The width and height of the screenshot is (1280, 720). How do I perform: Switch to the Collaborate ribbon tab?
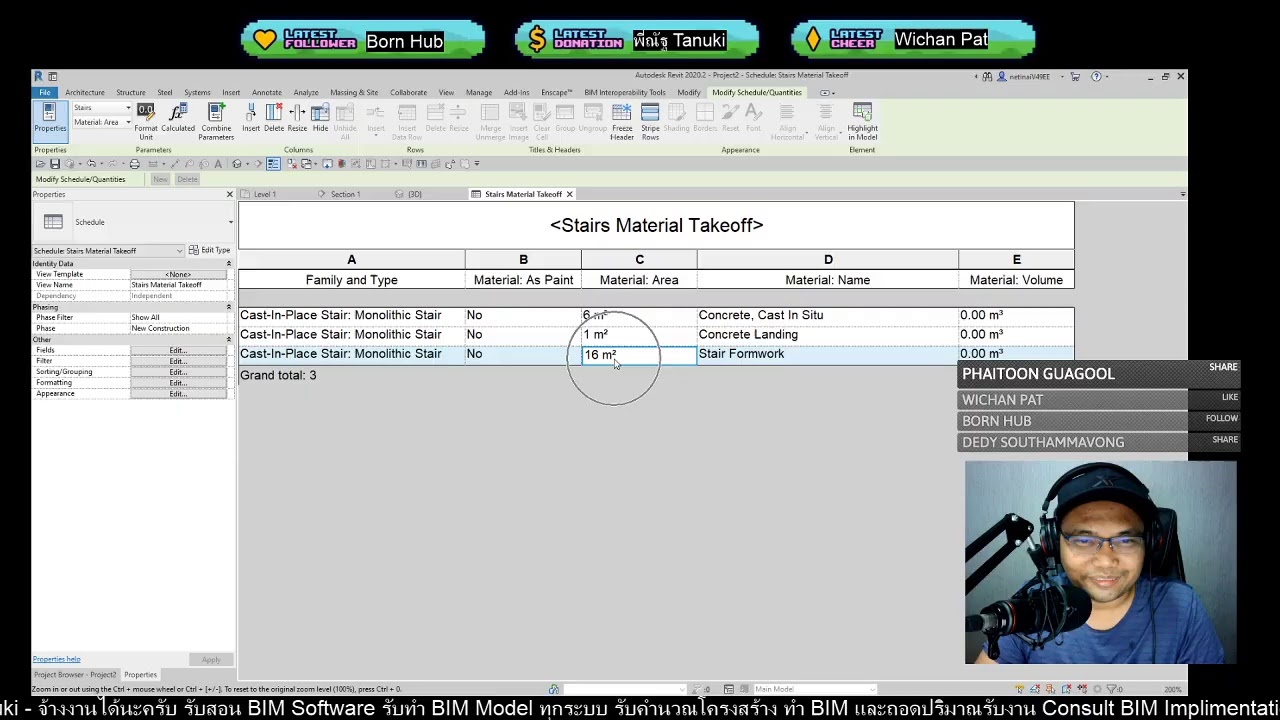(408, 92)
